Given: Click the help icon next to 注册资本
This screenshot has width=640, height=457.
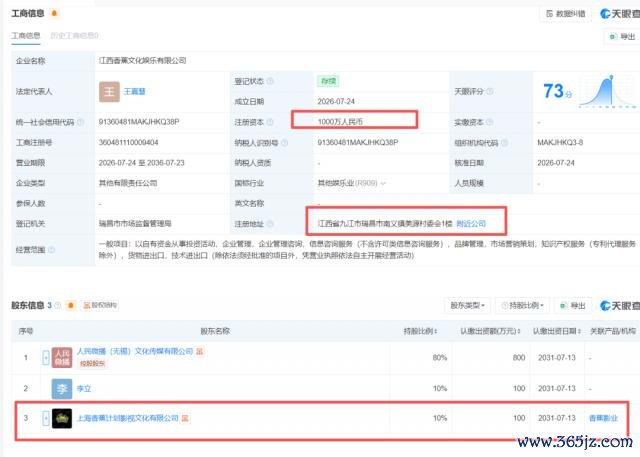Looking at the screenshot, I should 270,122.
